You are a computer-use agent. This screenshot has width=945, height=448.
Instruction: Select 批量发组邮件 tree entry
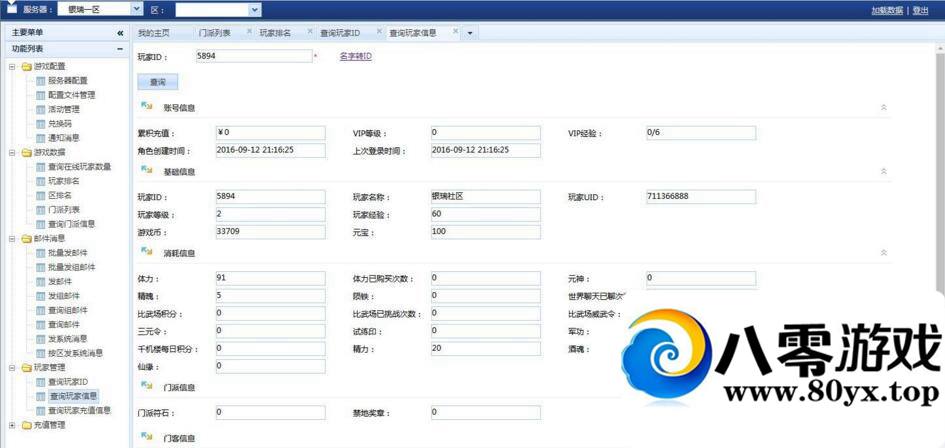72,267
